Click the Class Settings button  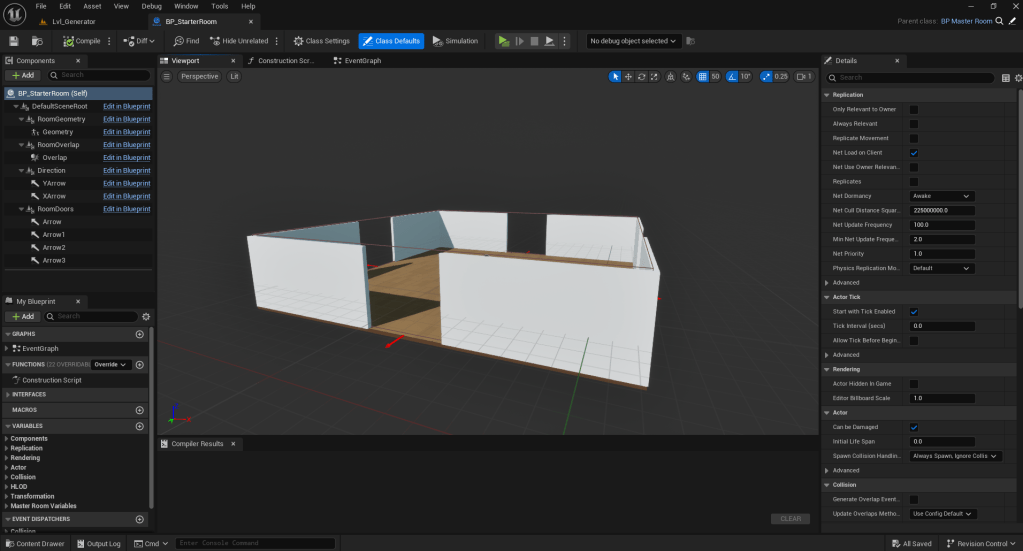coord(322,41)
